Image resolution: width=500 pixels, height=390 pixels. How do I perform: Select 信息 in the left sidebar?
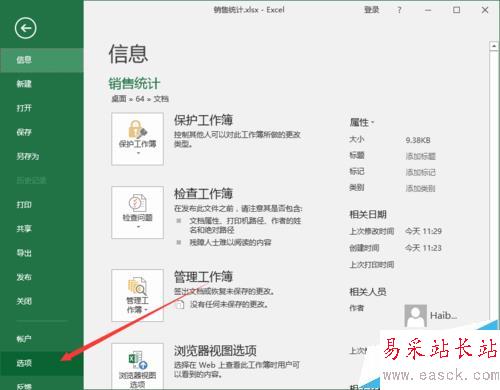42,60
